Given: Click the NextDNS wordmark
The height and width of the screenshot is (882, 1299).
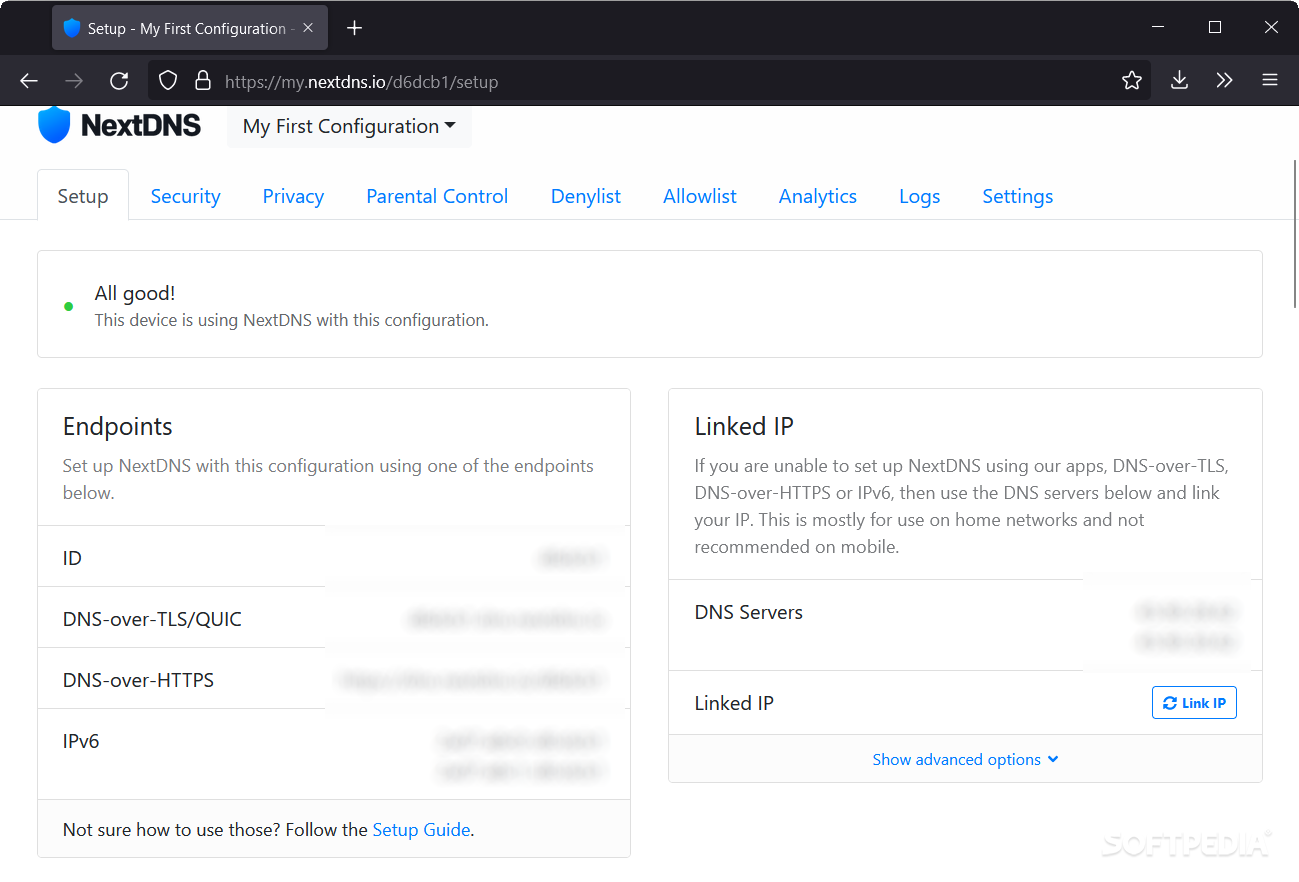Looking at the screenshot, I should coord(141,126).
